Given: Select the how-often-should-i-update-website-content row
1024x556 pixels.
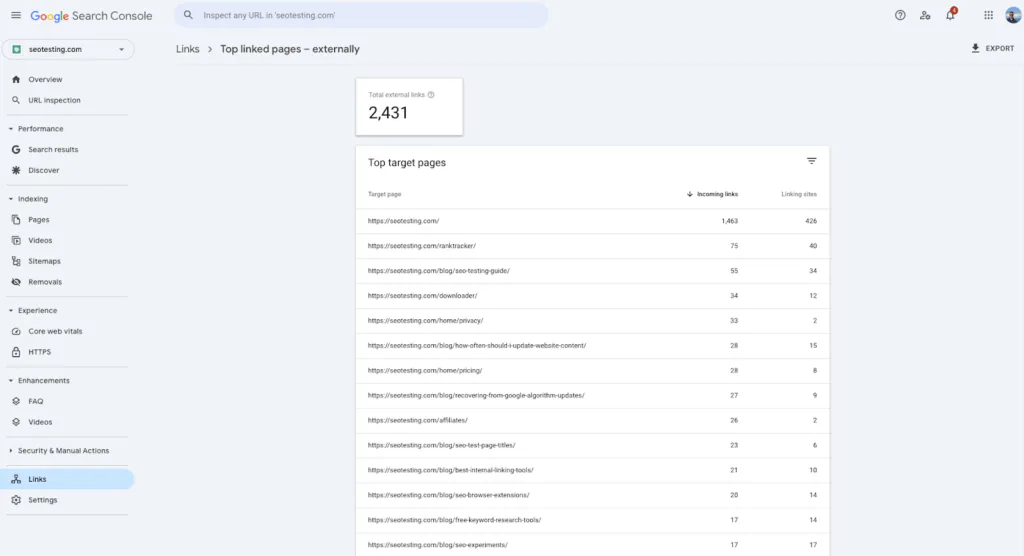Looking at the screenshot, I should click(x=592, y=346).
